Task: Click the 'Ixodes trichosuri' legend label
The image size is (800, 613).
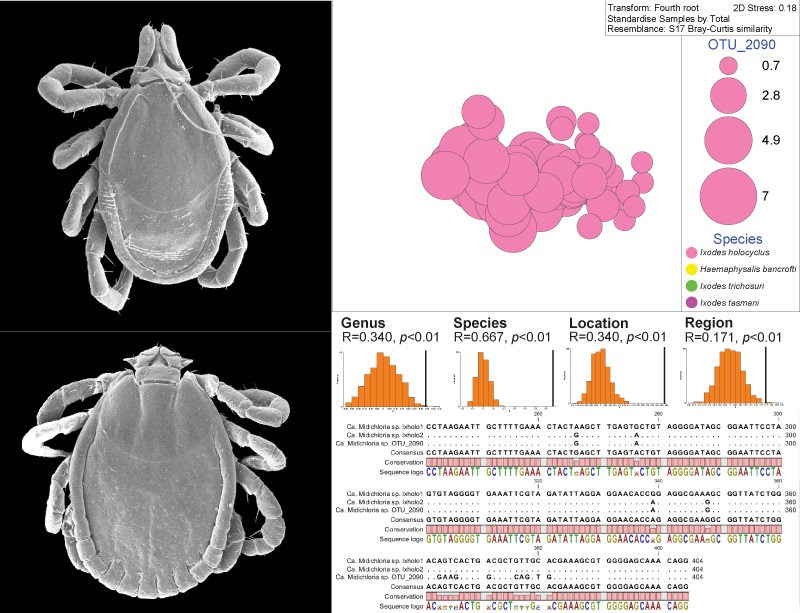Action: (x=732, y=286)
